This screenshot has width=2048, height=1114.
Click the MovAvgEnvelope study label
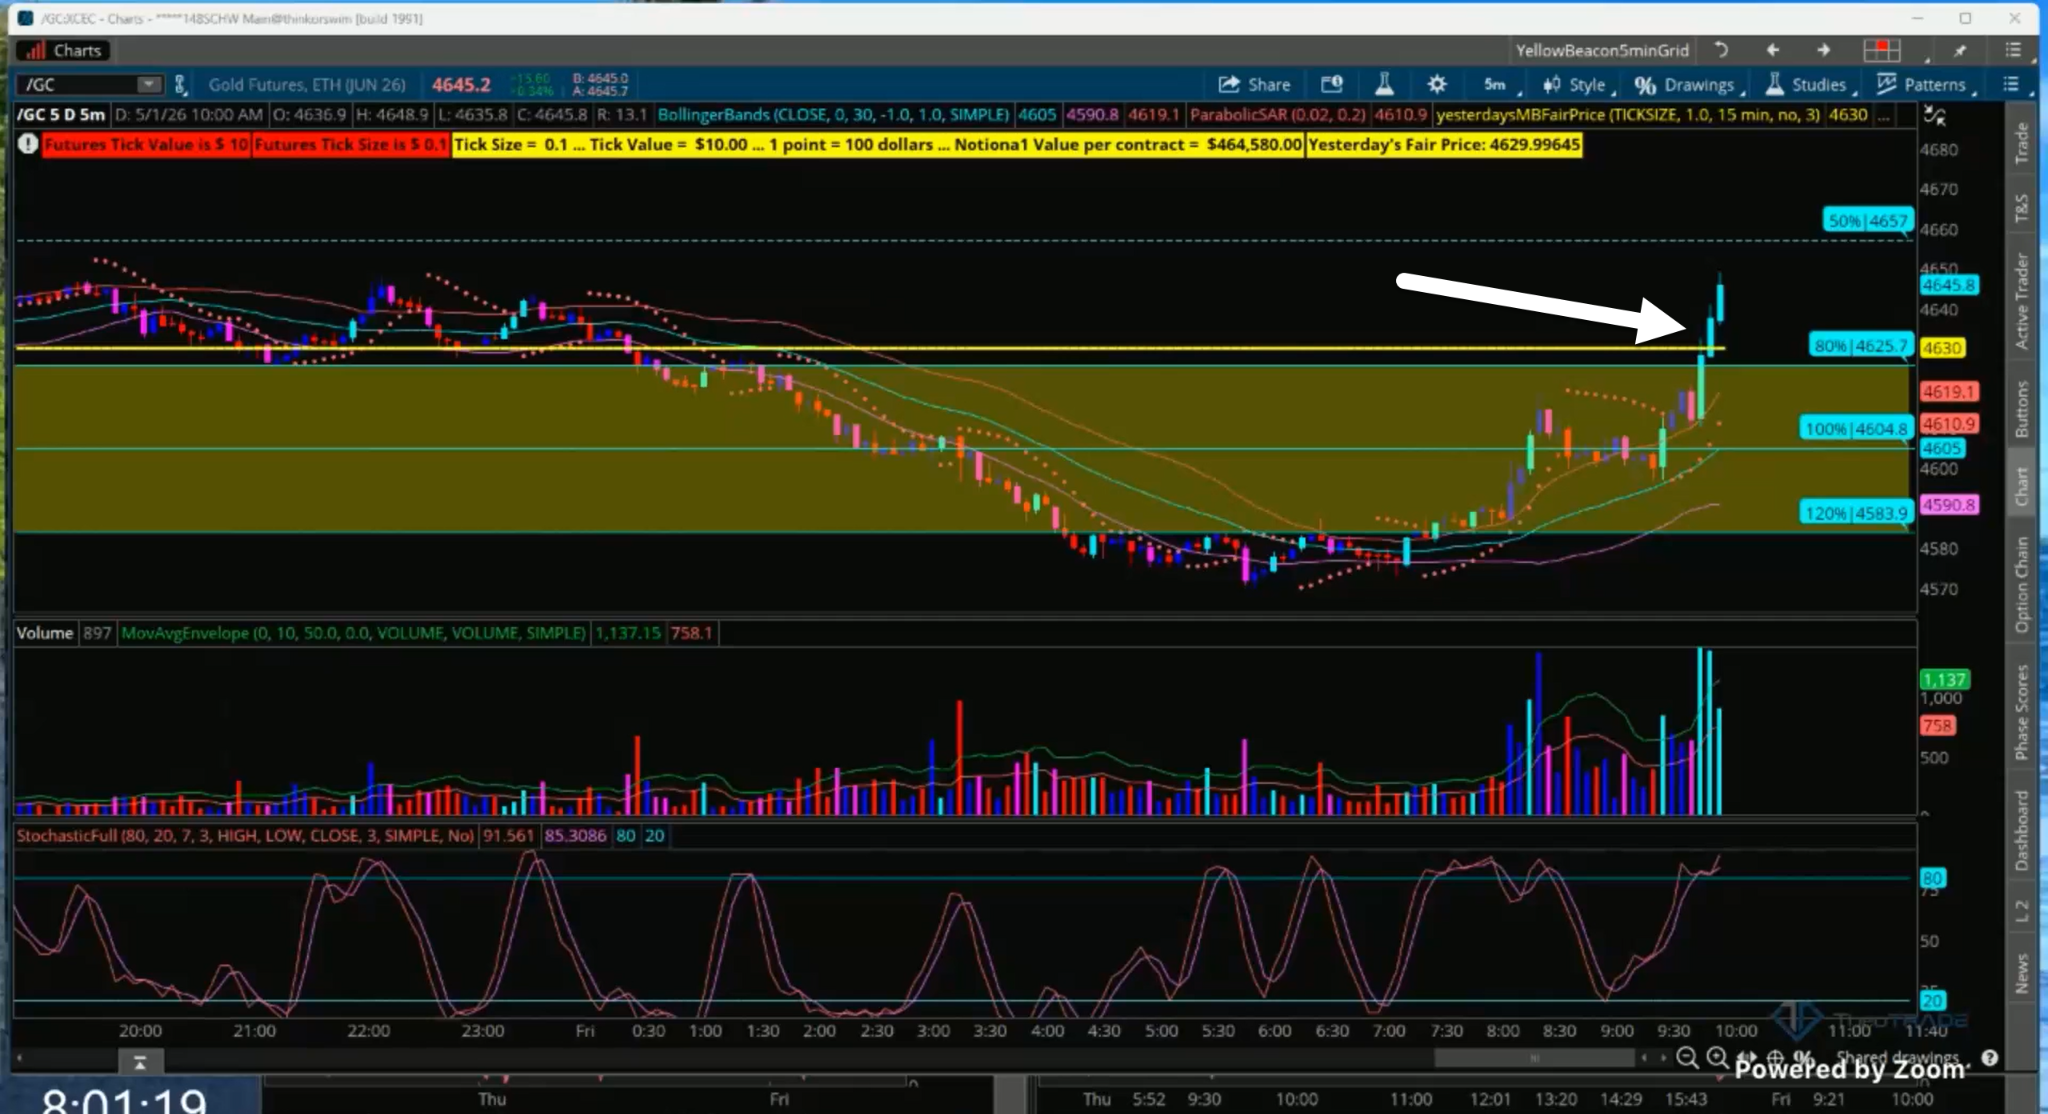(353, 633)
